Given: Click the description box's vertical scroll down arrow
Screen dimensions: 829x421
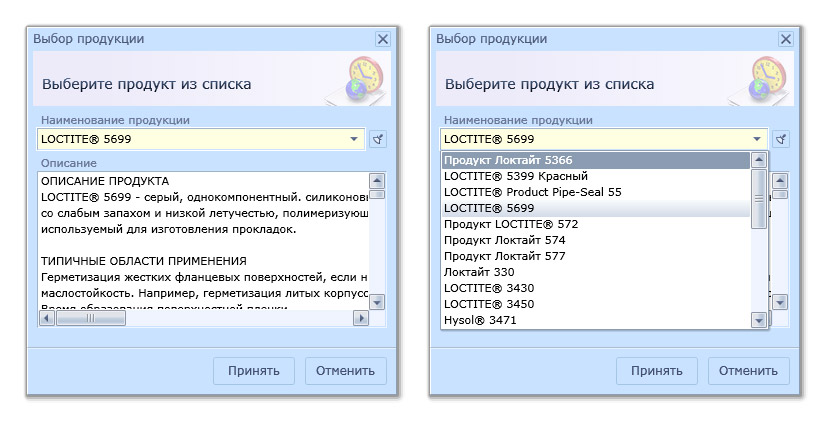Looking at the screenshot, I should (377, 301).
